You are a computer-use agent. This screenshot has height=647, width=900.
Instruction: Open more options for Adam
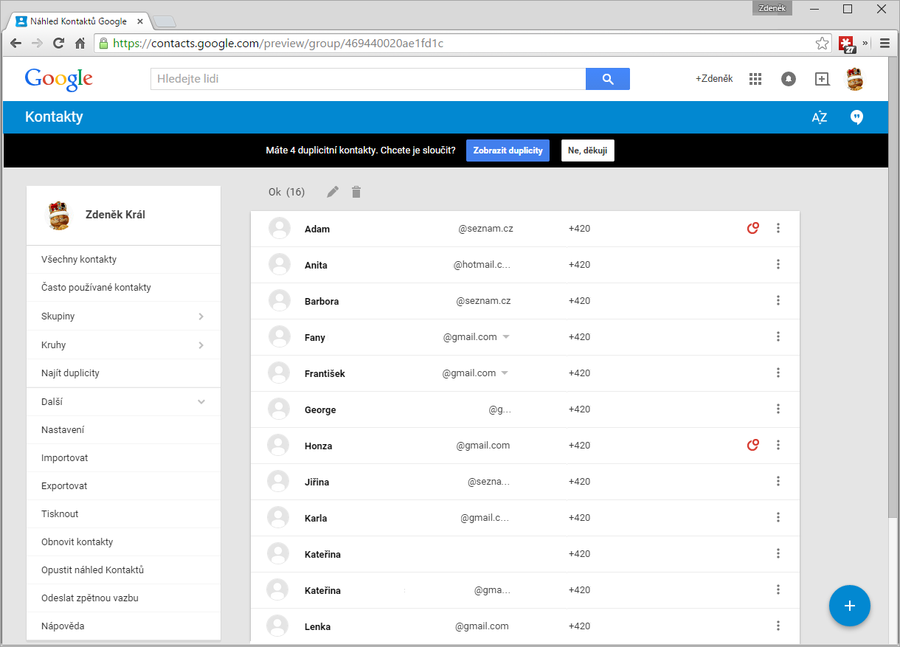(778, 228)
